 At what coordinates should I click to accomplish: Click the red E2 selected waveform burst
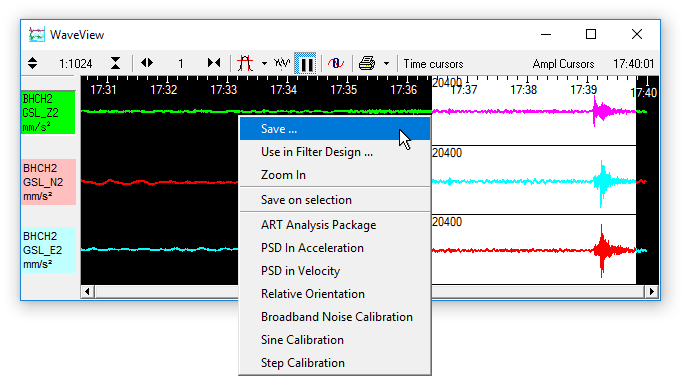coord(602,250)
